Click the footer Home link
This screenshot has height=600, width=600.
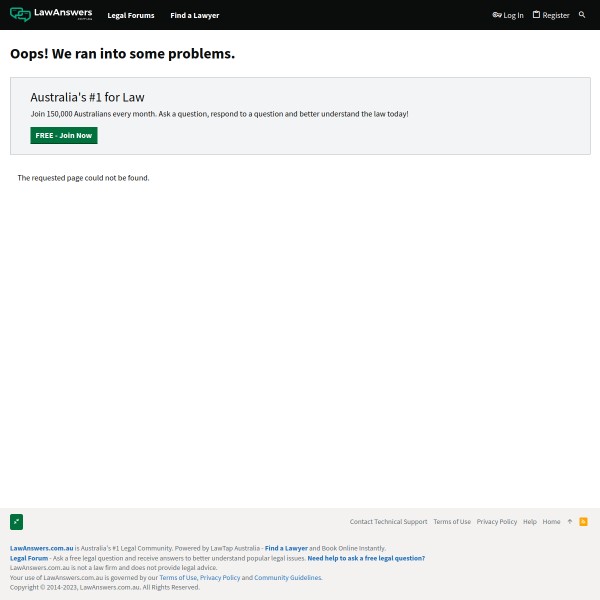click(x=551, y=522)
